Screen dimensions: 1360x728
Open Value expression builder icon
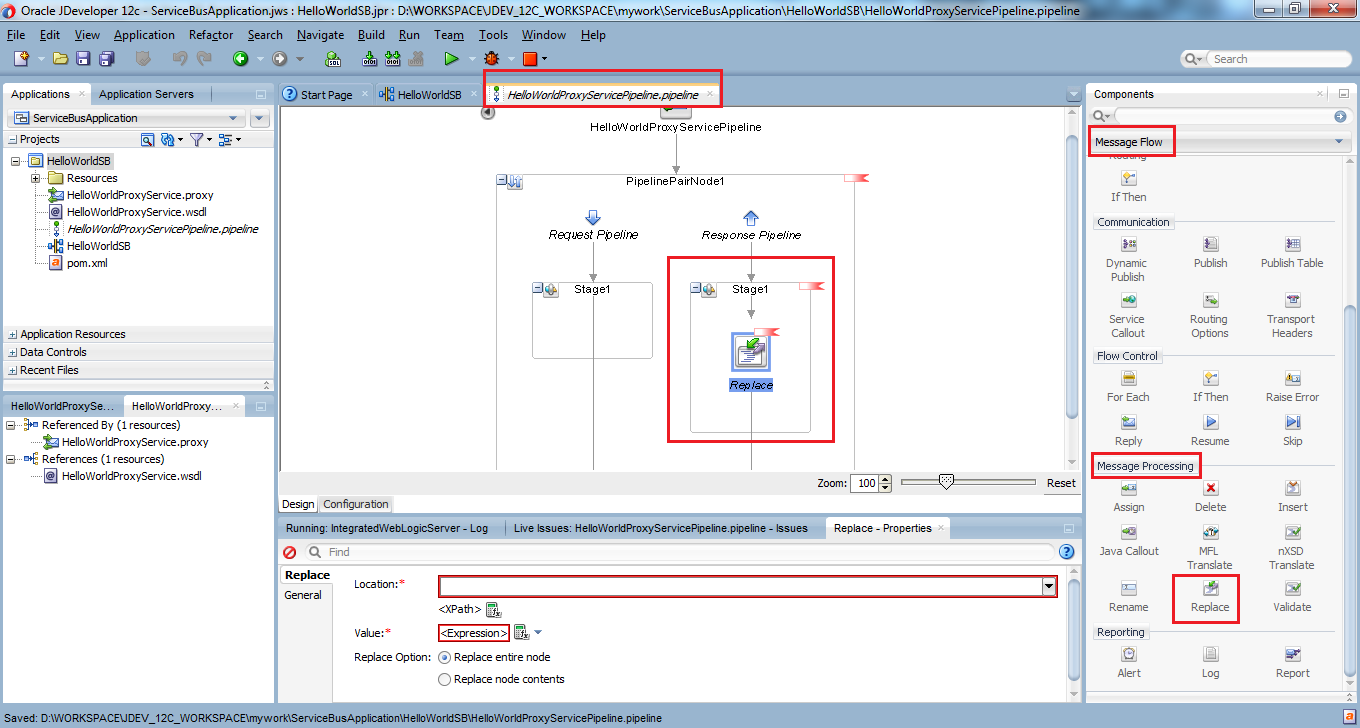[x=520, y=632]
